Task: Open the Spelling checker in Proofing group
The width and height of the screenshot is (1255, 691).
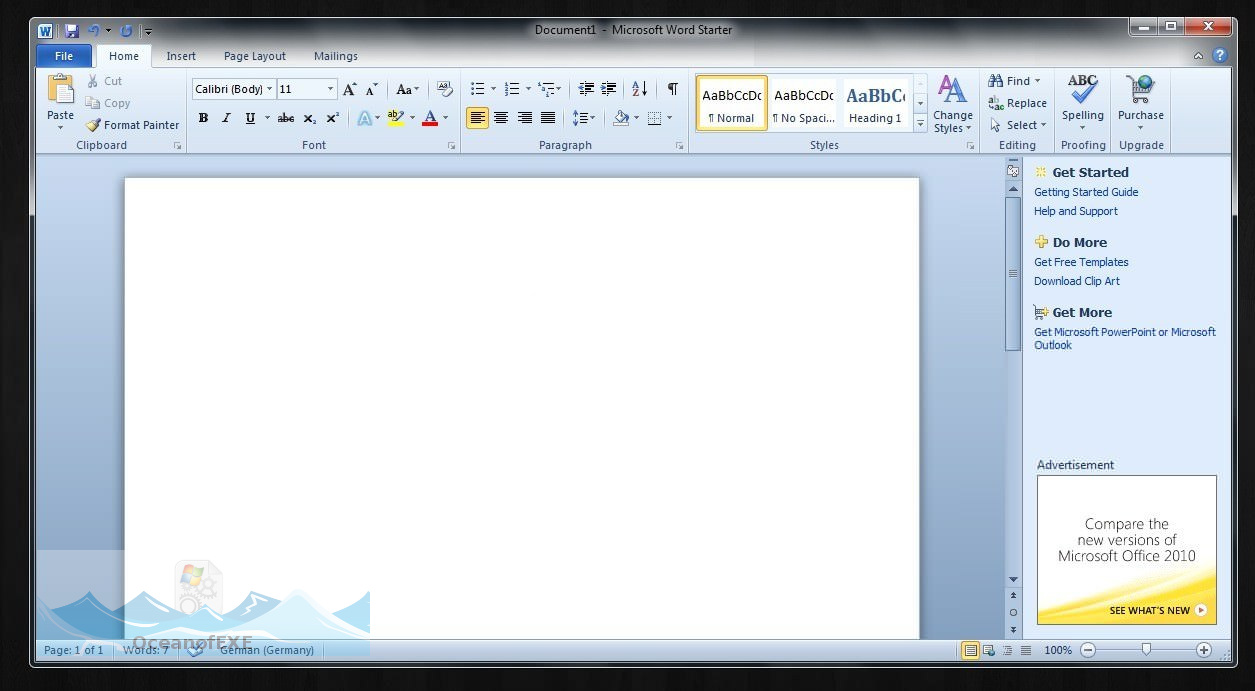Action: 1082,100
